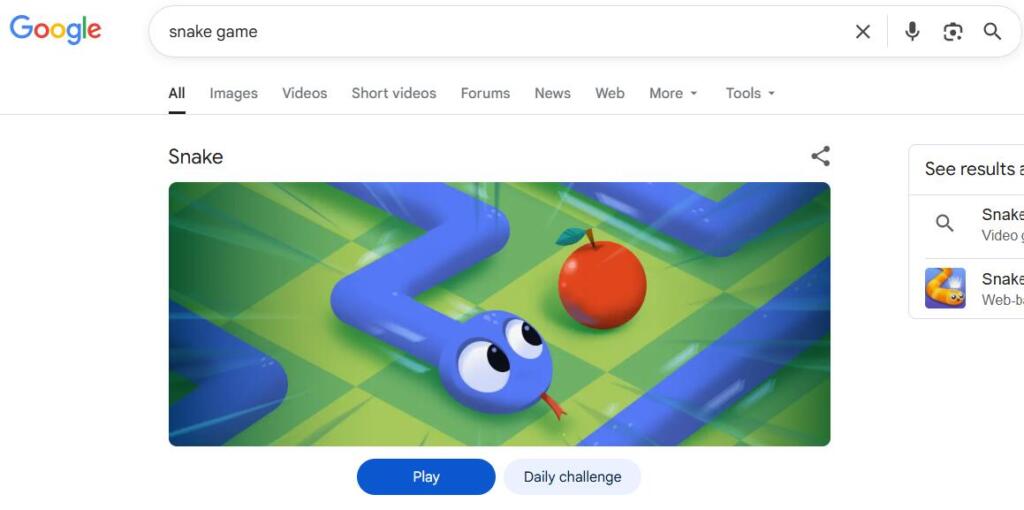The height and width of the screenshot is (510, 1024).
Task: Select the News tab
Action: click(x=552, y=93)
